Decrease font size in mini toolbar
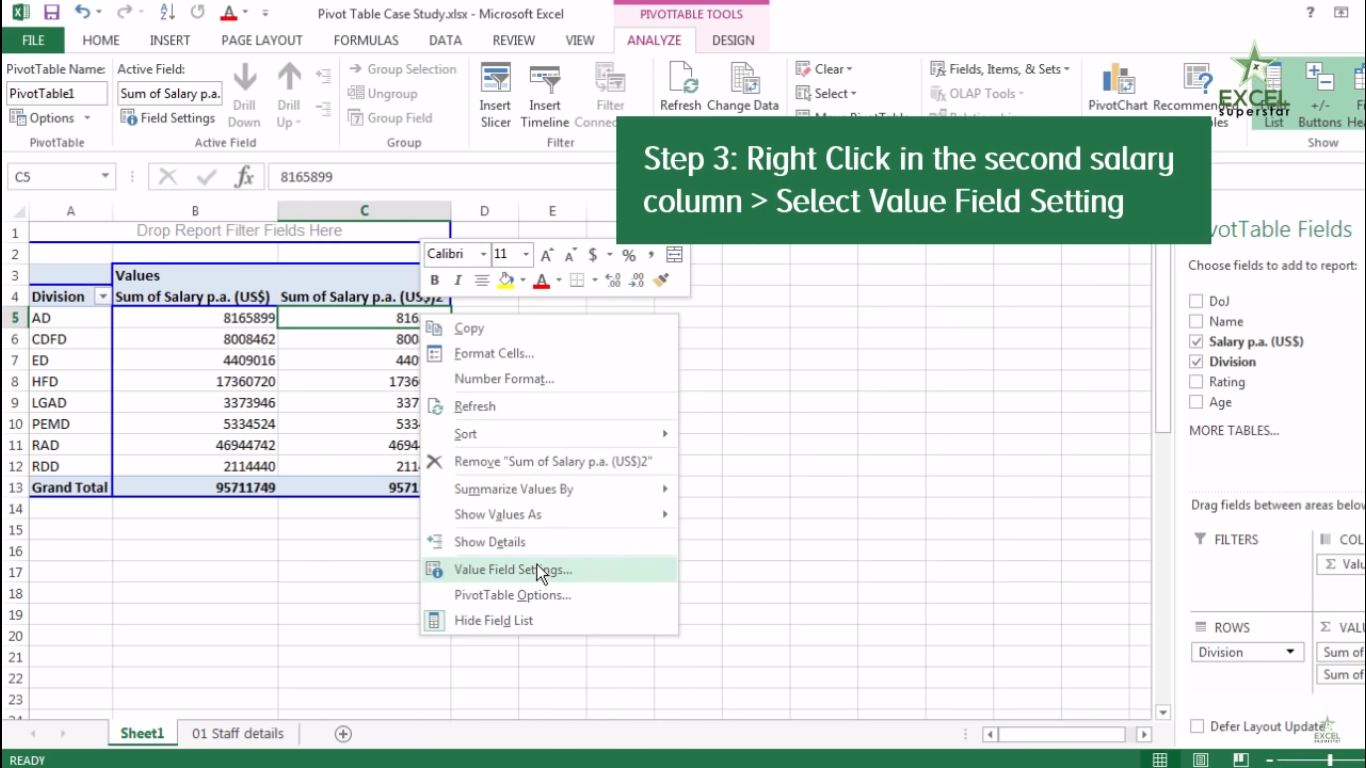This screenshot has width=1366, height=768. [570, 255]
